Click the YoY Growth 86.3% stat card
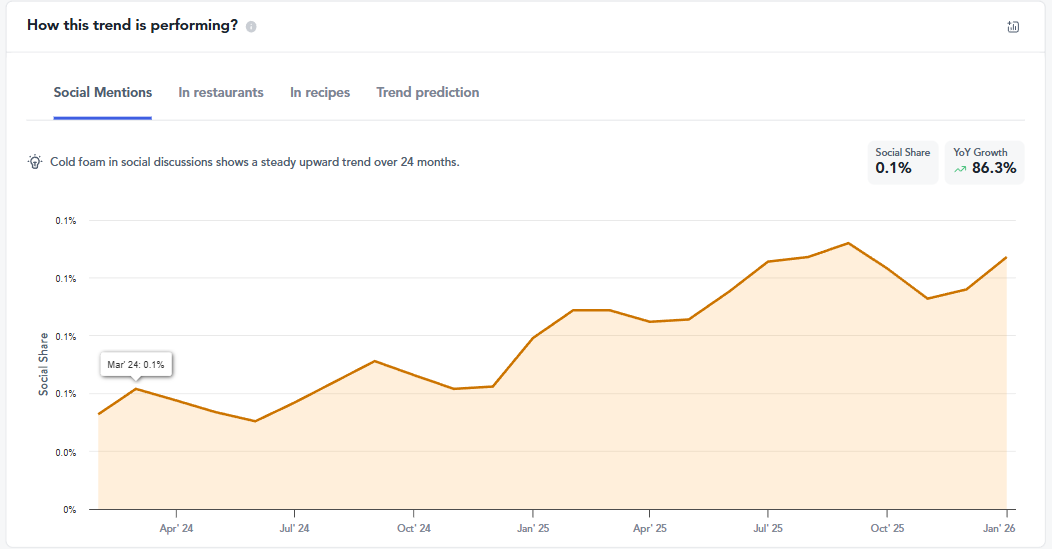 (984, 162)
